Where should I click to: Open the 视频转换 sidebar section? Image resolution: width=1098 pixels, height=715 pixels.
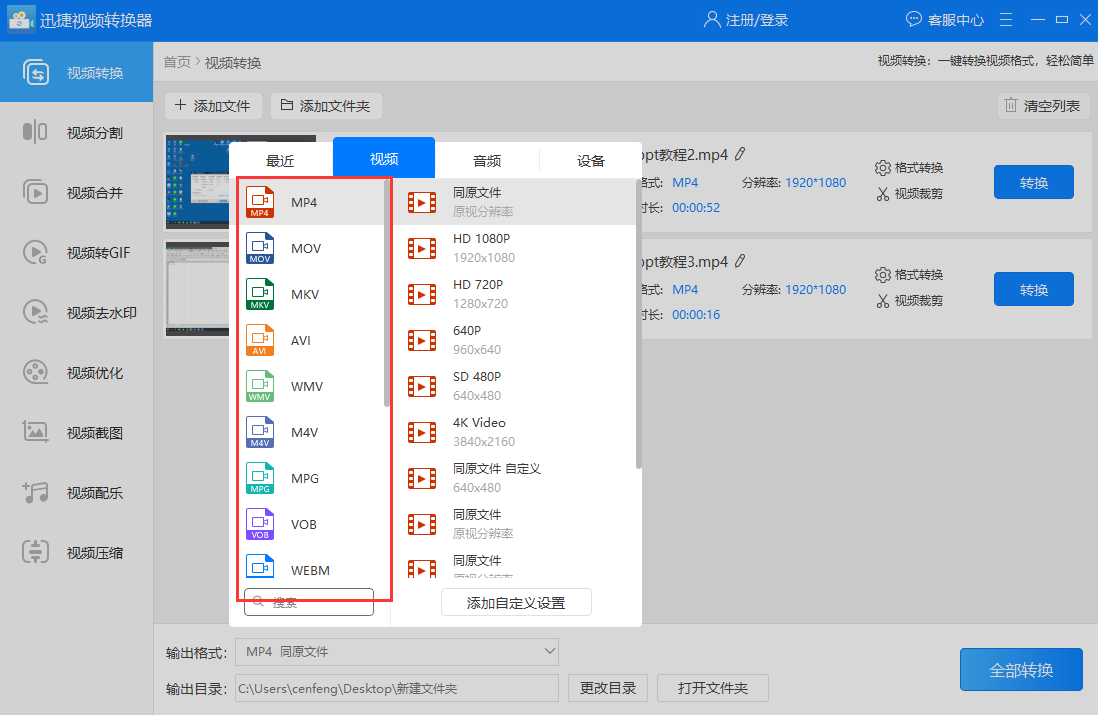click(x=76, y=72)
